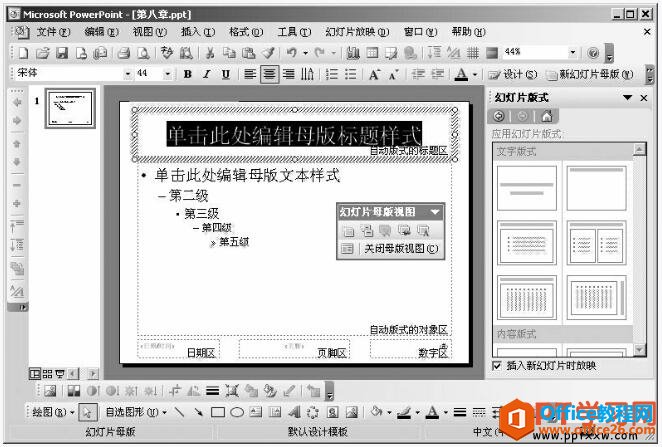Select slide master thumbnail 1
Screen dimensions: 662x447
coord(70,108)
